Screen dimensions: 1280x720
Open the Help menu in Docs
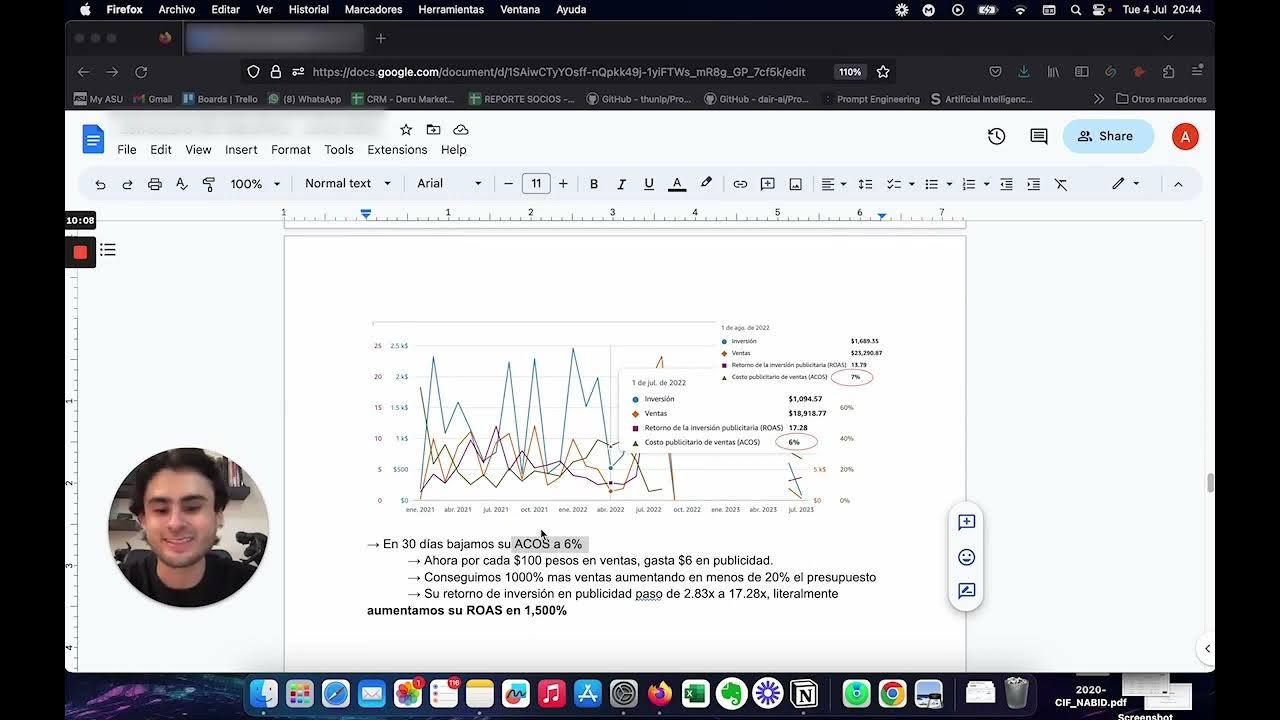pos(454,150)
